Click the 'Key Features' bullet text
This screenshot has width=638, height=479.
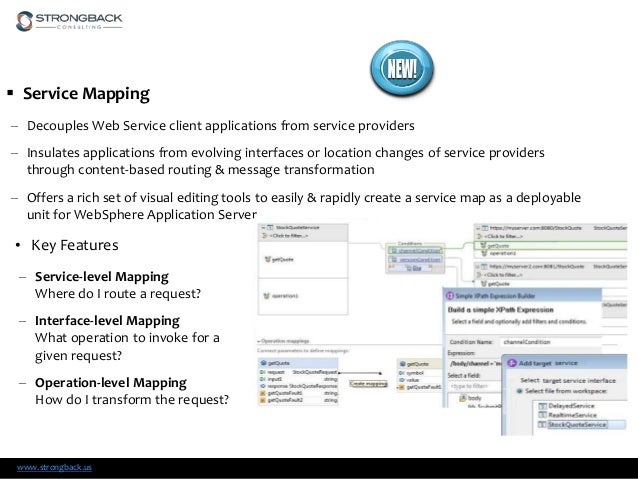point(75,245)
